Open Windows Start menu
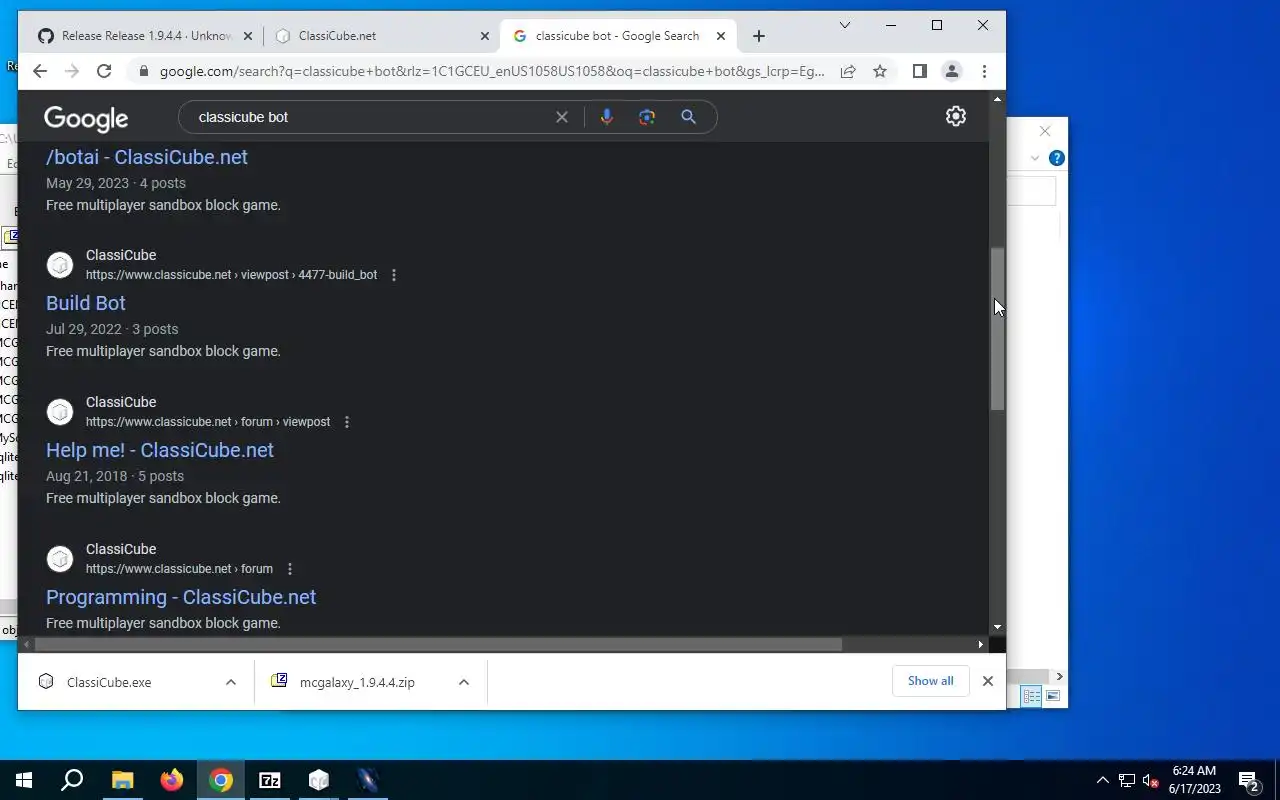 pos(24,780)
